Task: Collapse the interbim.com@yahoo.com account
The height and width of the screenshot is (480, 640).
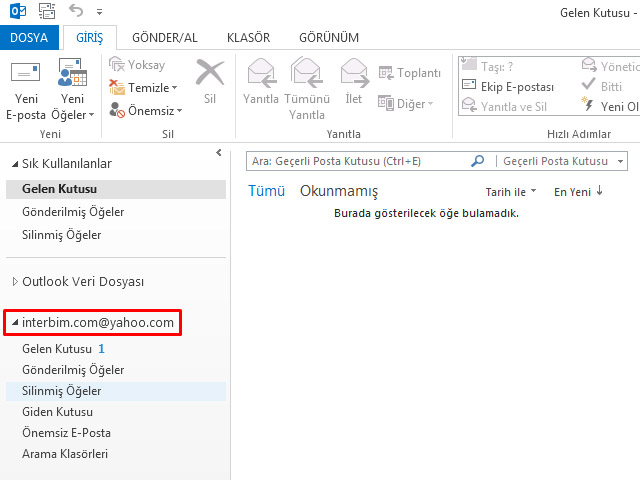Action: 14,323
